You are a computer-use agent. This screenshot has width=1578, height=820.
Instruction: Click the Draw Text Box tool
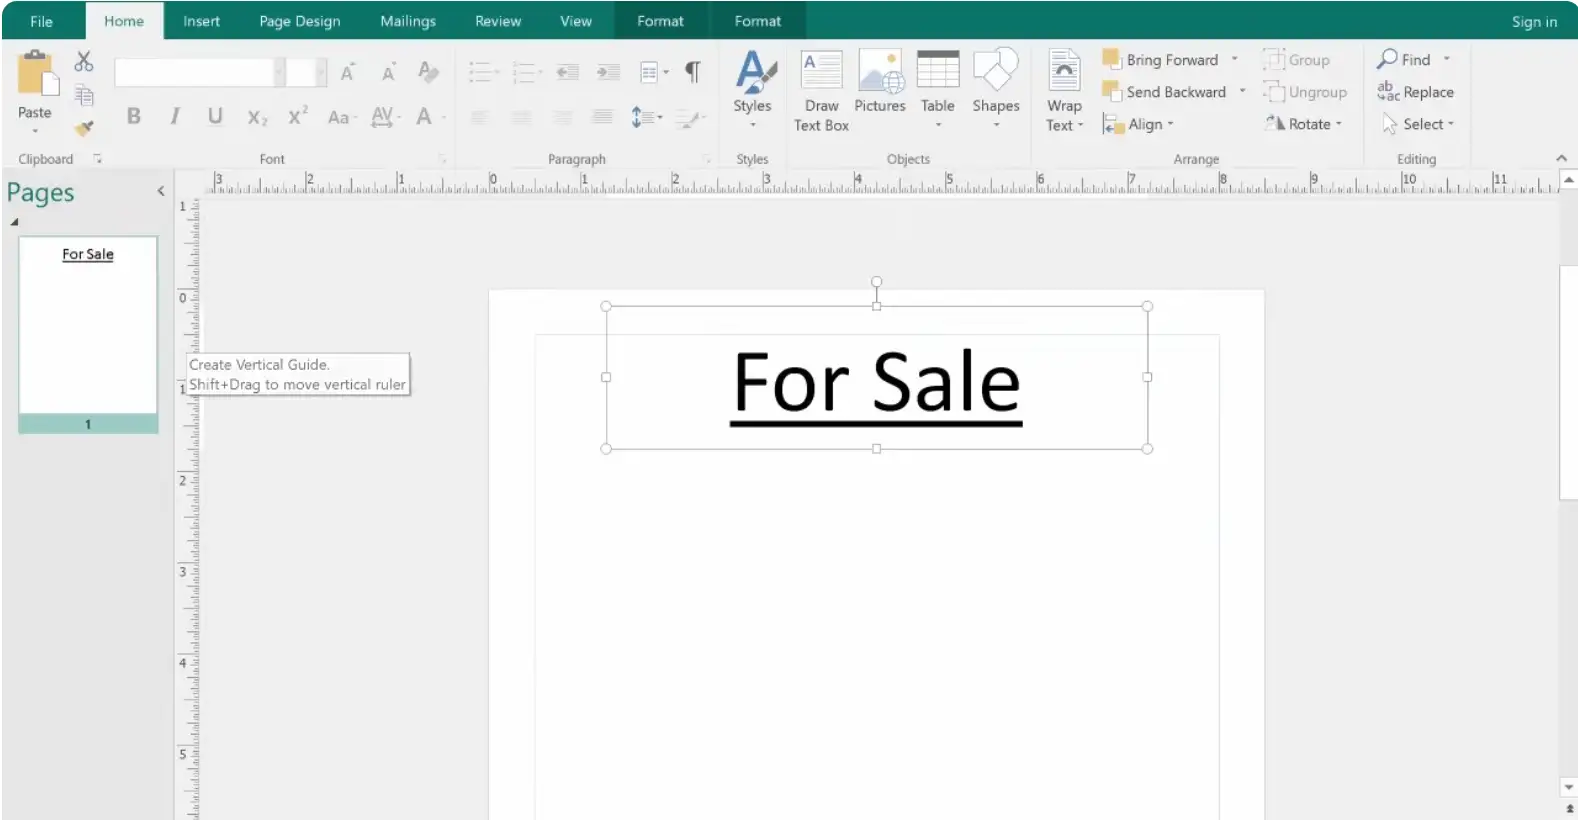coord(821,90)
